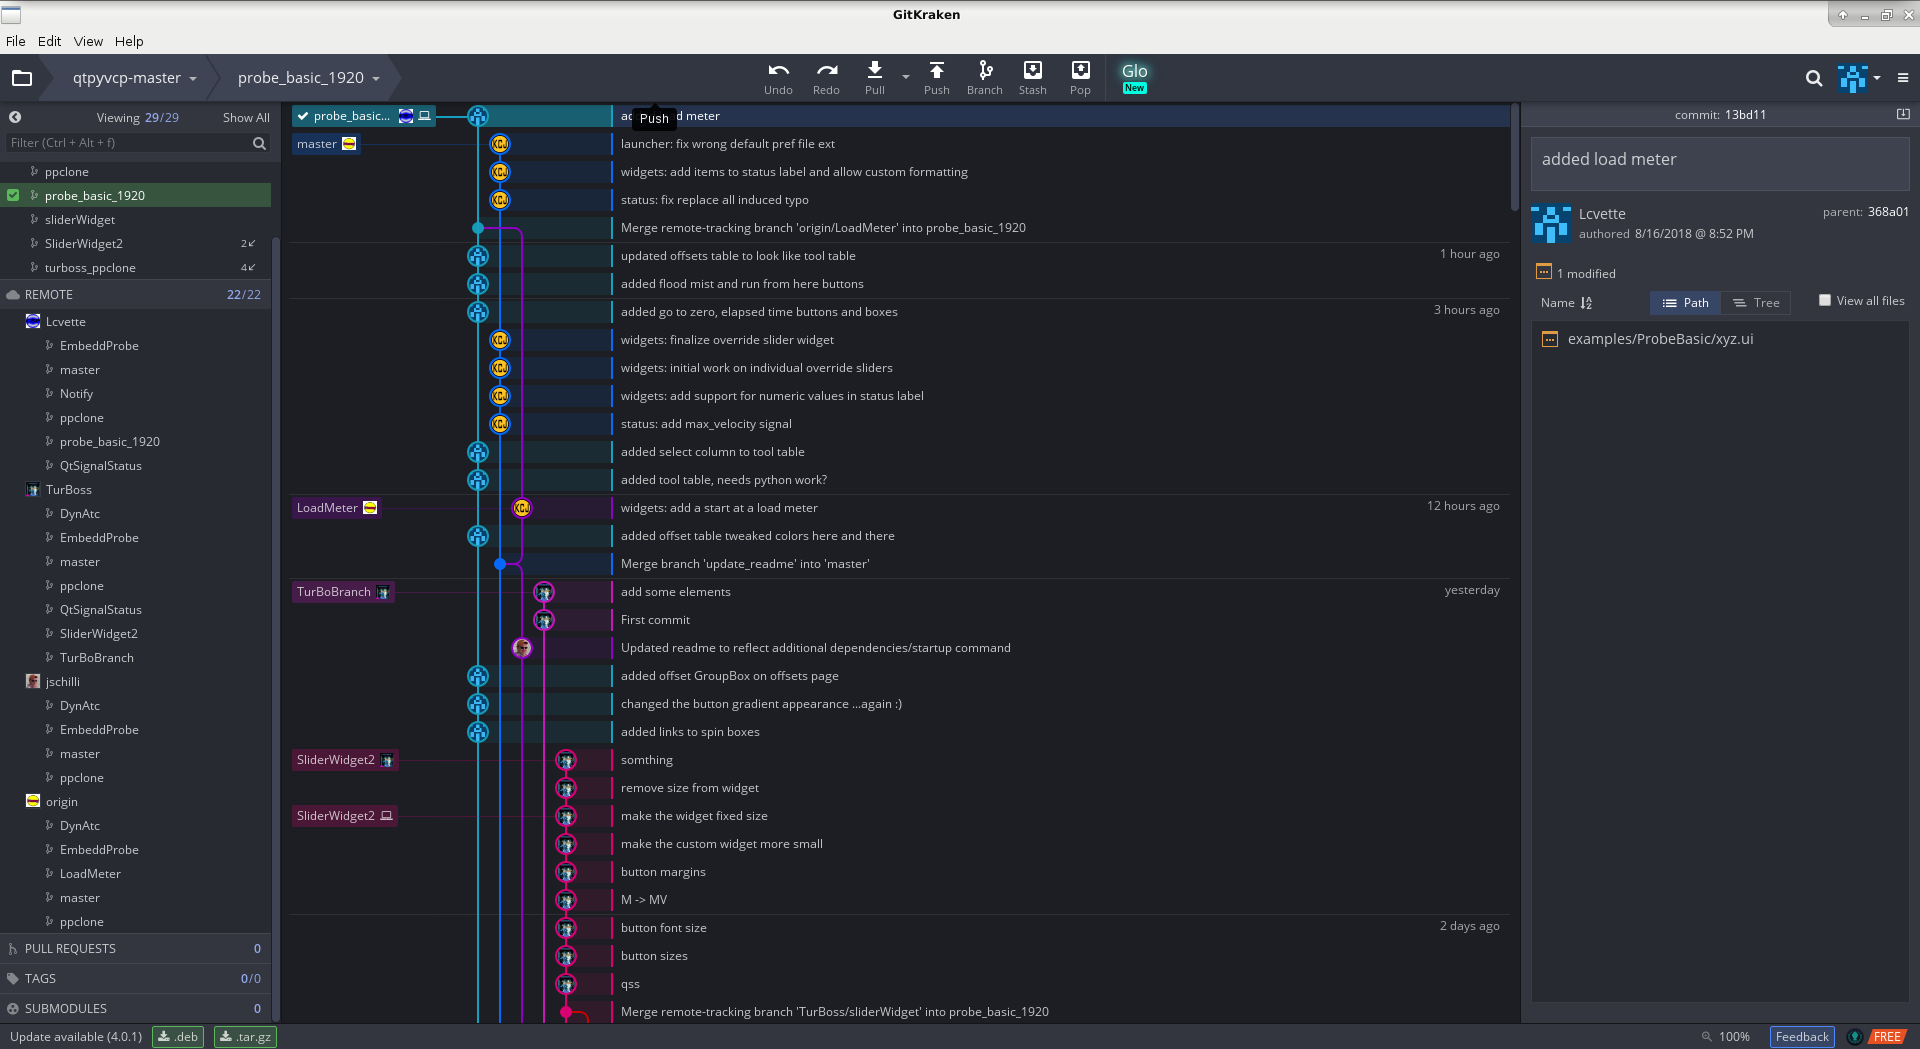The height and width of the screenshot is (1049, 1920).
Task: Toggle the View all files checkbox
Action: pyautogui.click(x=1825, y=300)
